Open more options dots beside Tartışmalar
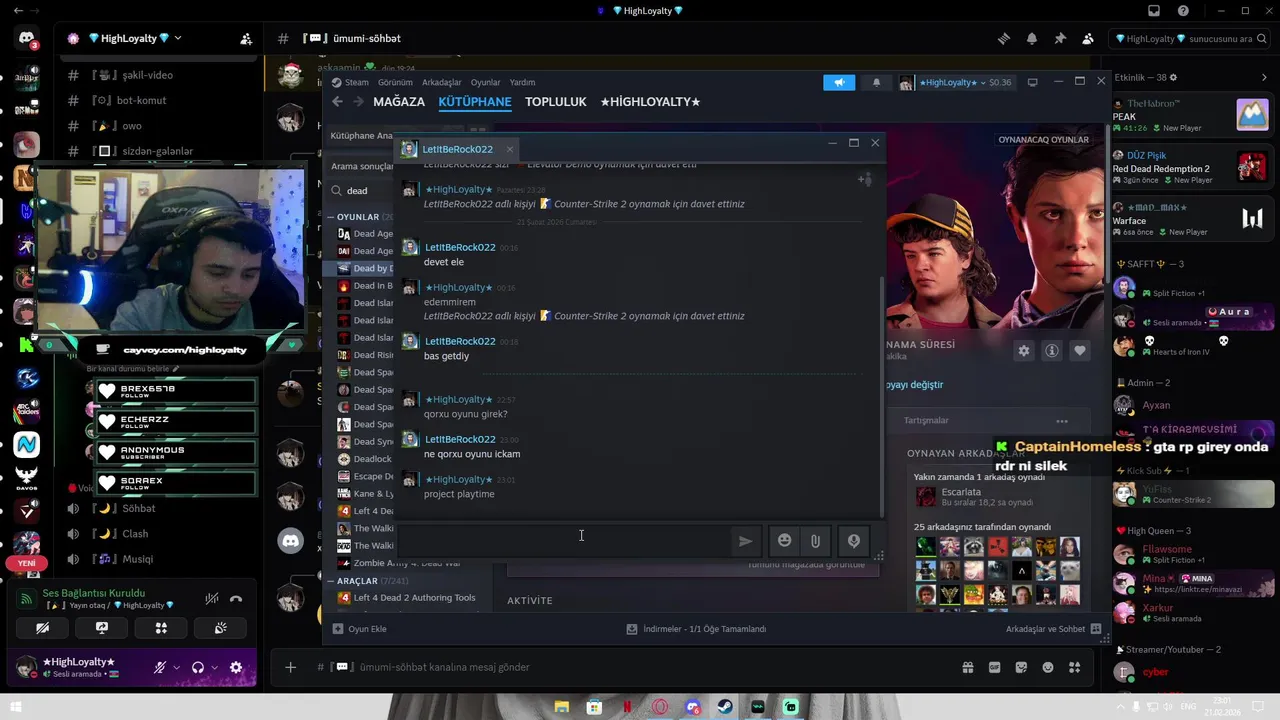 tap(1062, 421)
